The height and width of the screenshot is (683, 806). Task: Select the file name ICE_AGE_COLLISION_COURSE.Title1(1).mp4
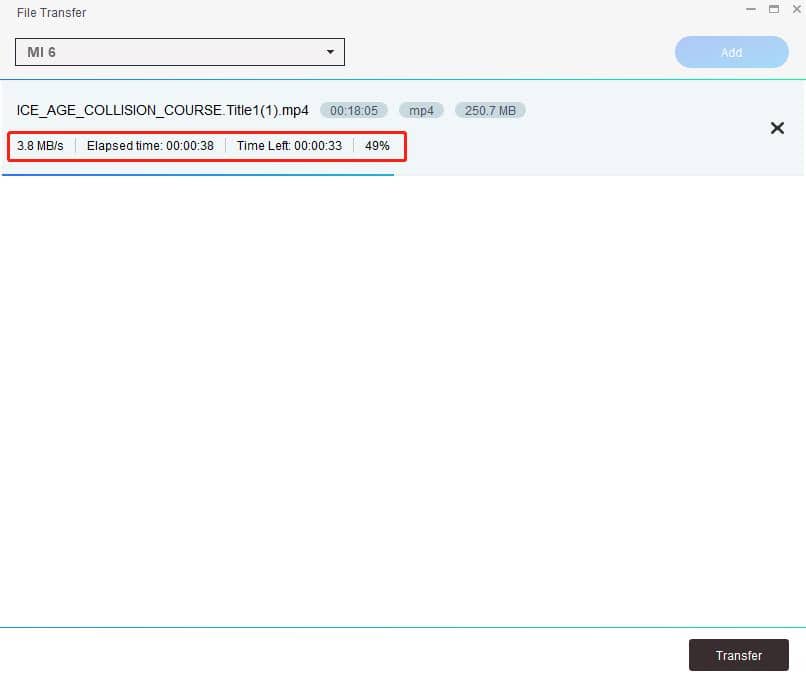pos(162,110)
